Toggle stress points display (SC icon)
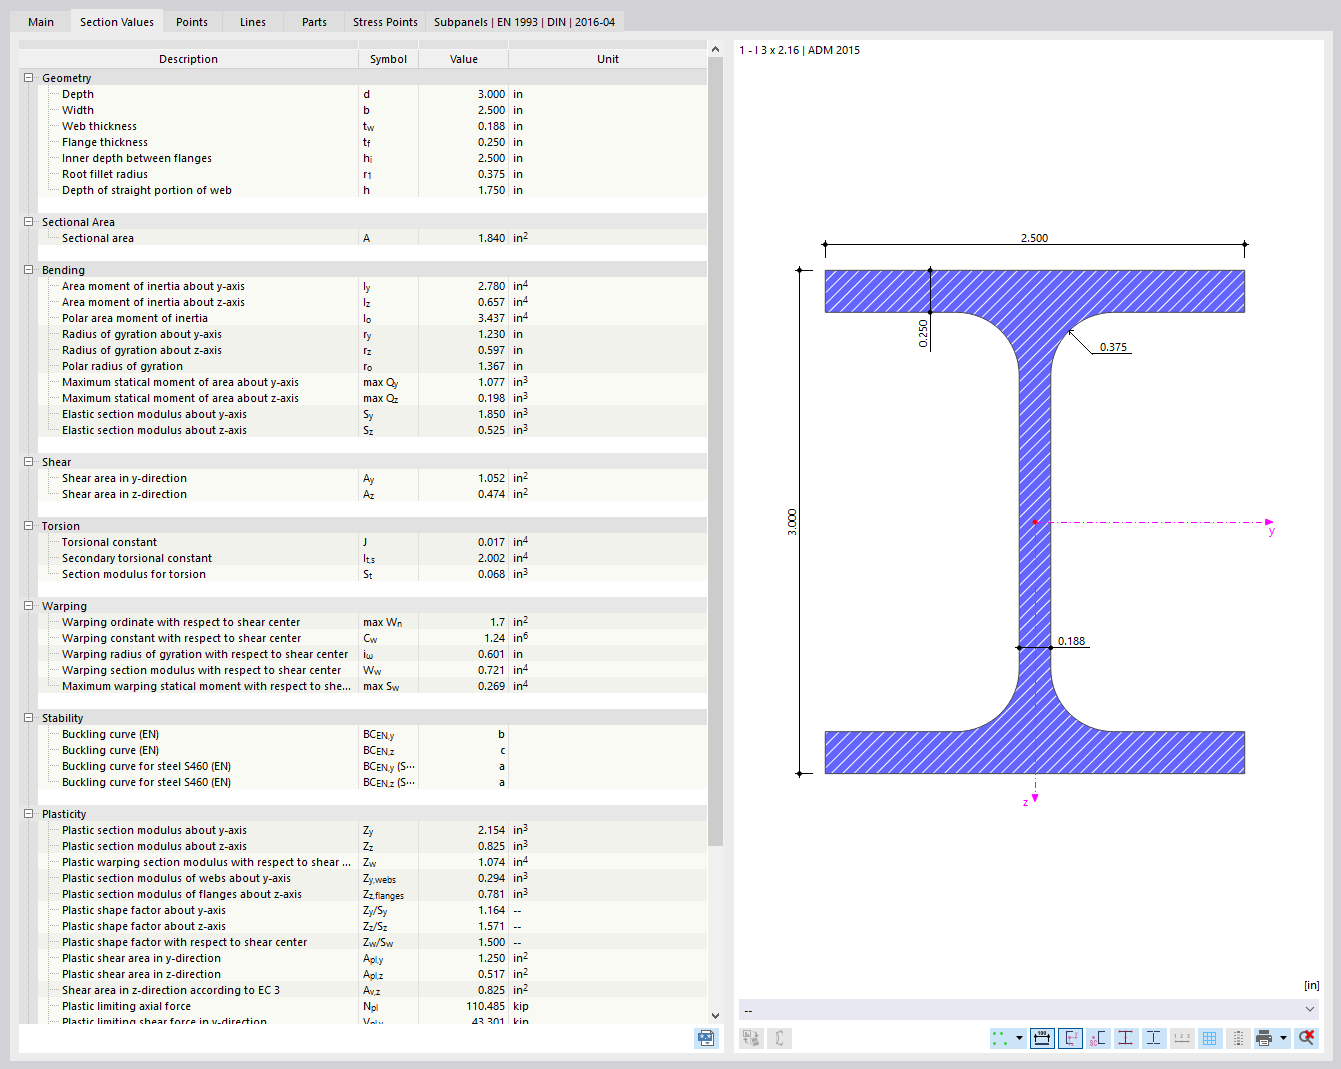The height and width of the screenshot is (1069, 1341). tap(1097, 1038)
